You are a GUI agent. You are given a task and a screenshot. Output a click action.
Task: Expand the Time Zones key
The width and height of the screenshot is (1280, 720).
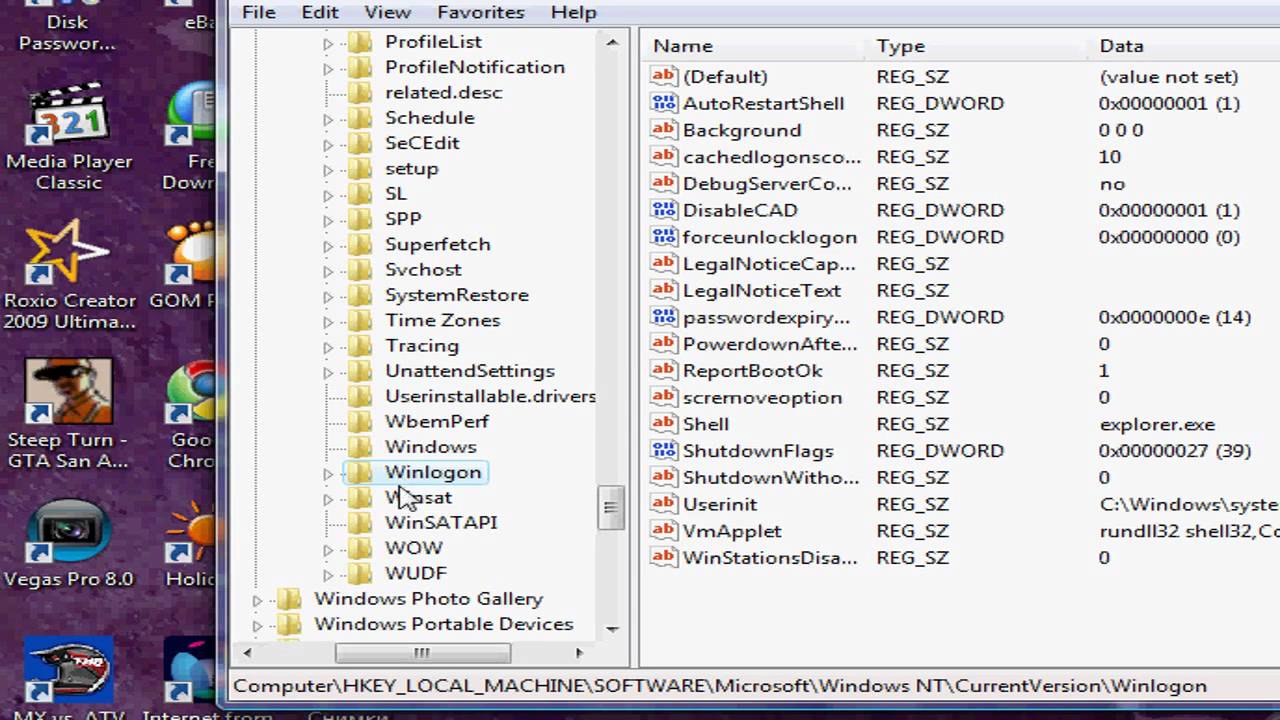coord(328,321)
